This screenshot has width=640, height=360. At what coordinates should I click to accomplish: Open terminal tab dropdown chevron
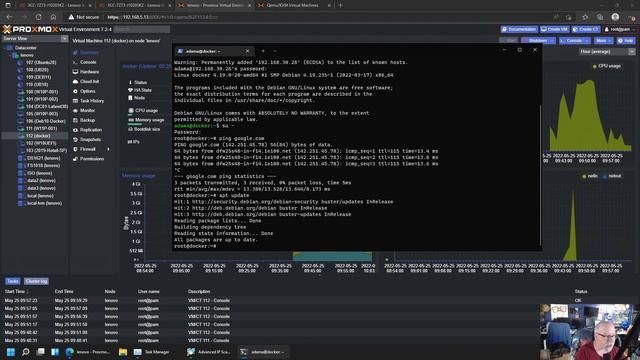point(275,51)
